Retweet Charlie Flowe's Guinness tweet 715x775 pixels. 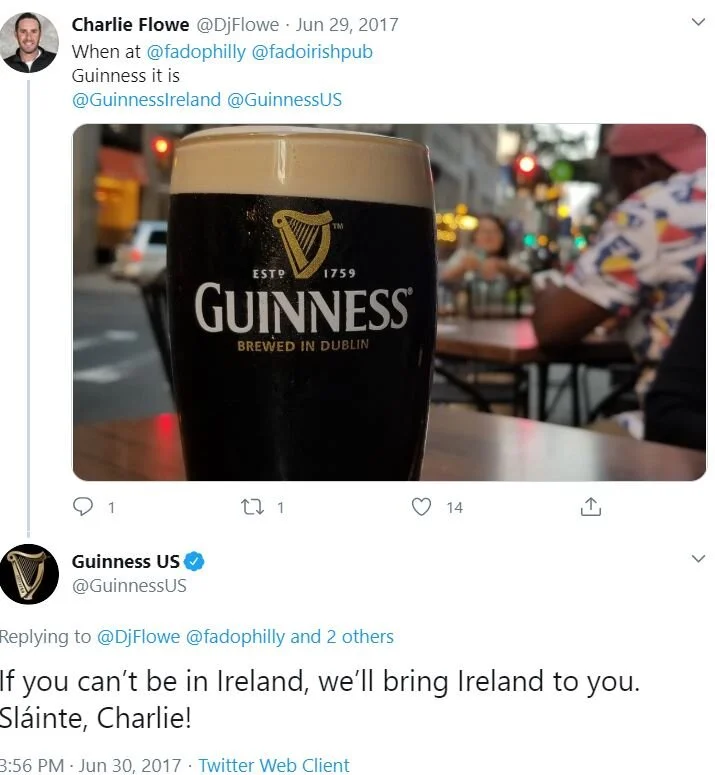pos(252,507)
